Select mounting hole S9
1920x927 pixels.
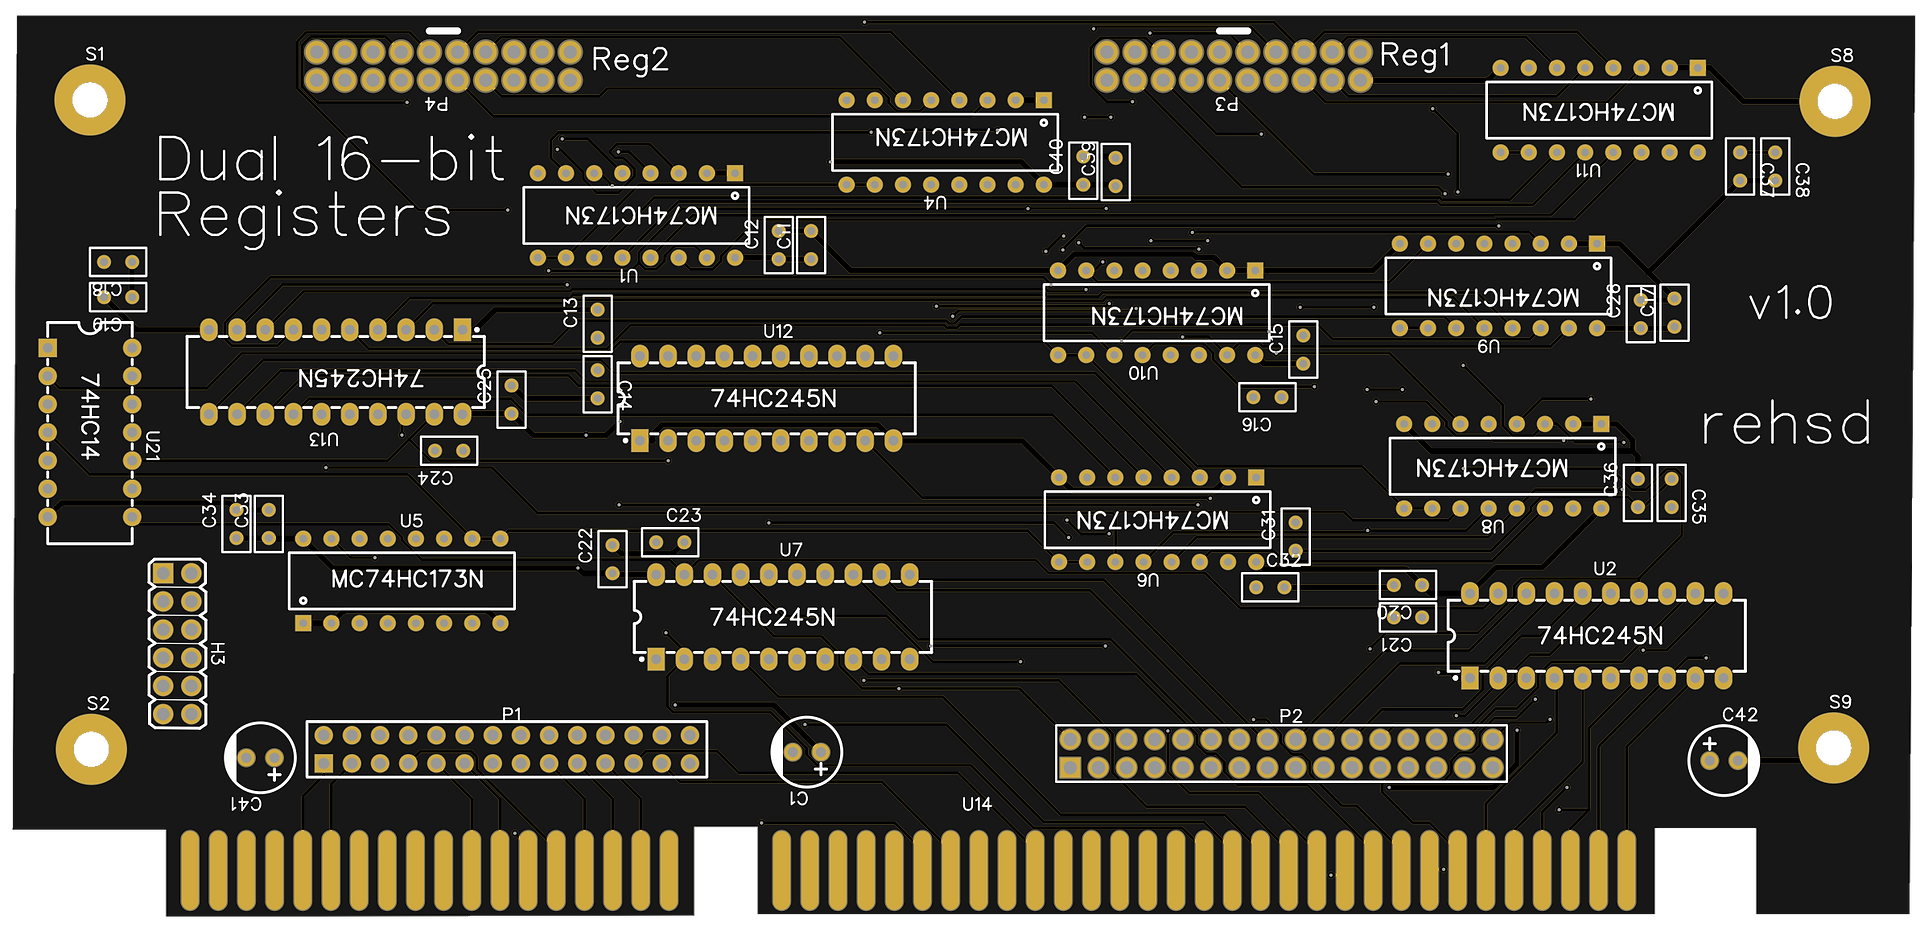click(x=1833, y=748)
